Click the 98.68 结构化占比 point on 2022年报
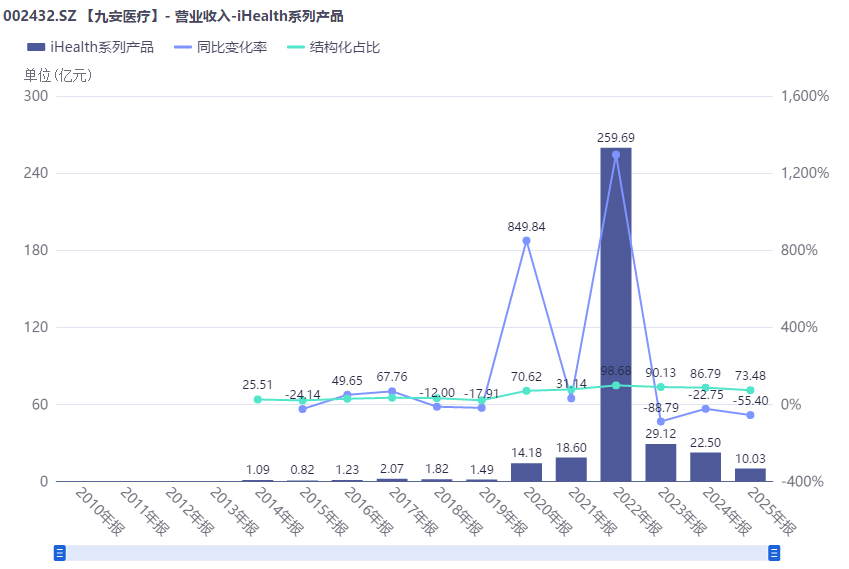This screenshot has width=849, height=569. click(616, 385)
